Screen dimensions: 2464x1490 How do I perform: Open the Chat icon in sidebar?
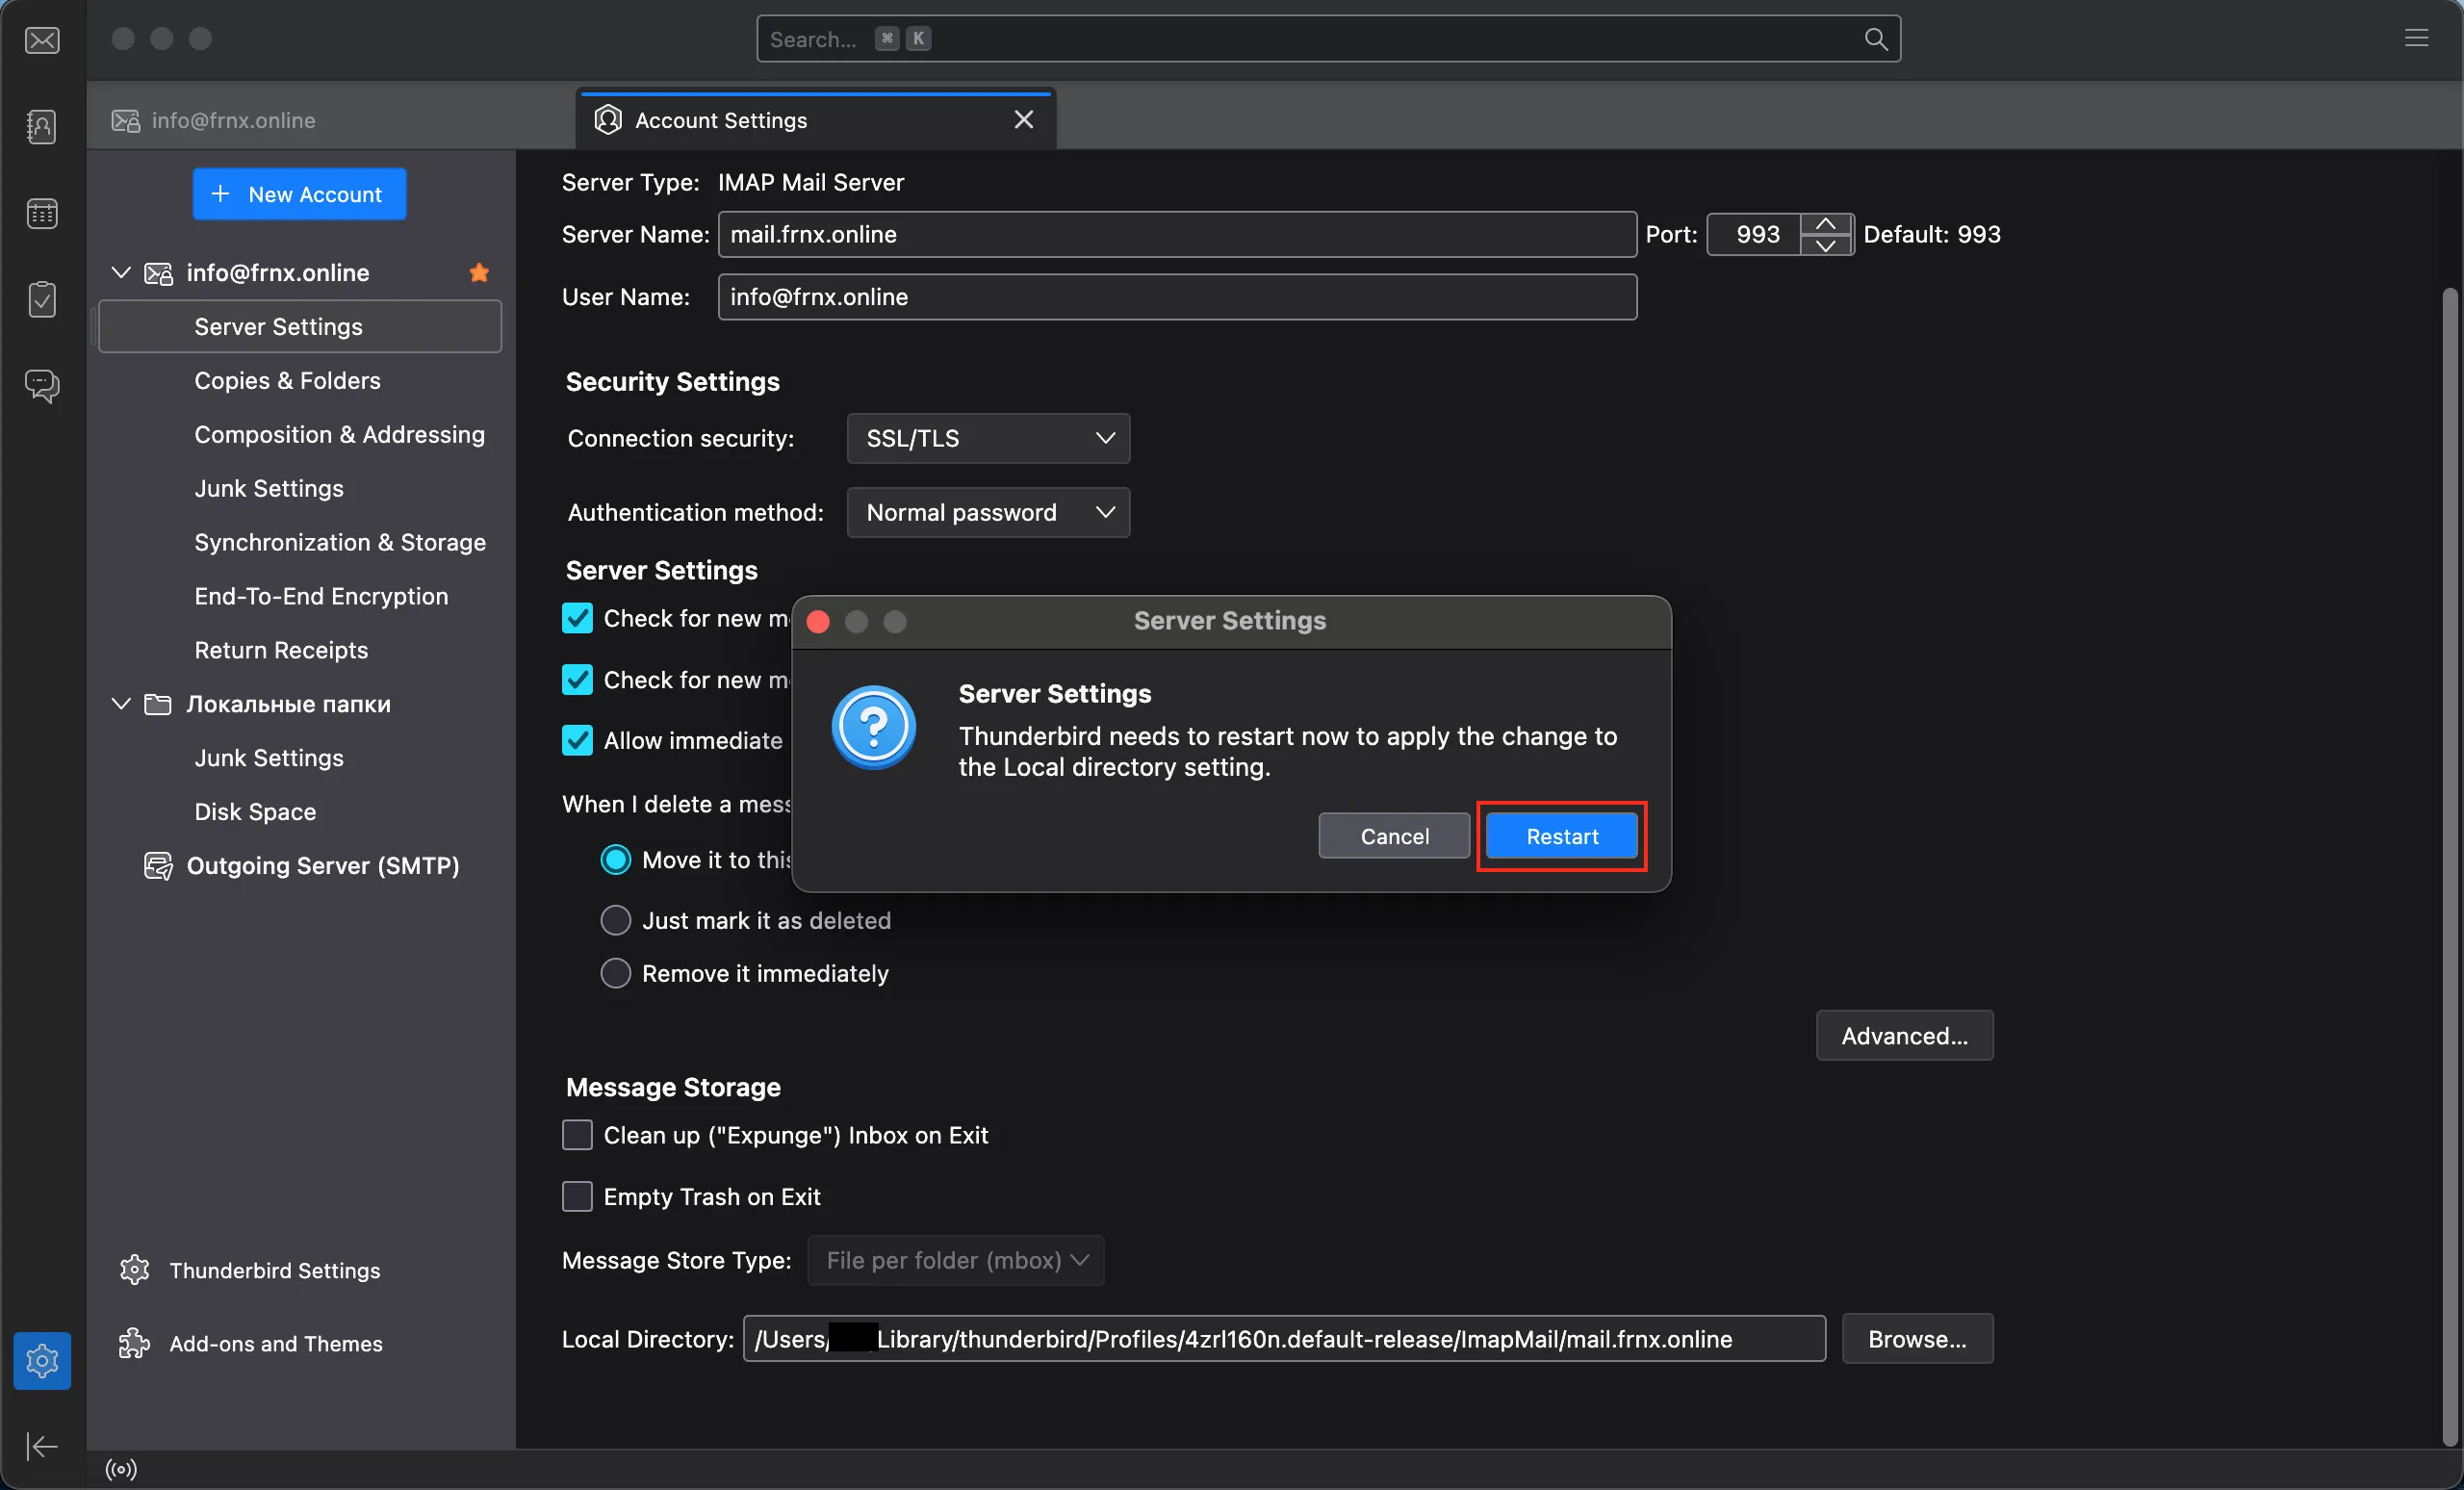point(42,386)
